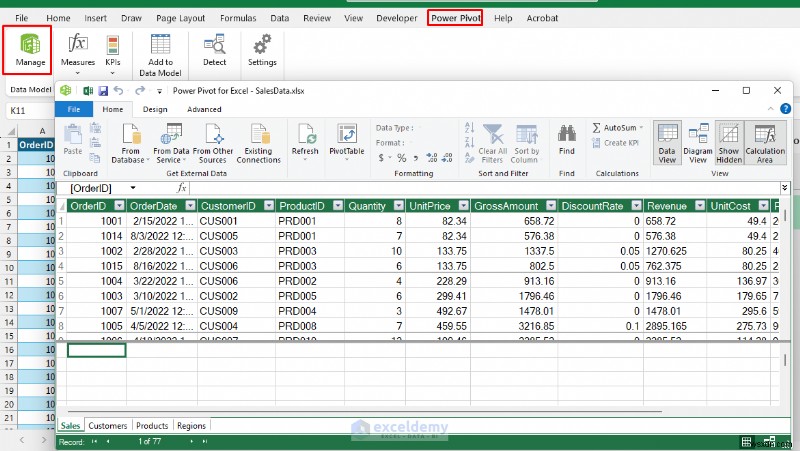Open CustomerID column filter dropdown
Screen dimensions: 800x451
[268, 206]
